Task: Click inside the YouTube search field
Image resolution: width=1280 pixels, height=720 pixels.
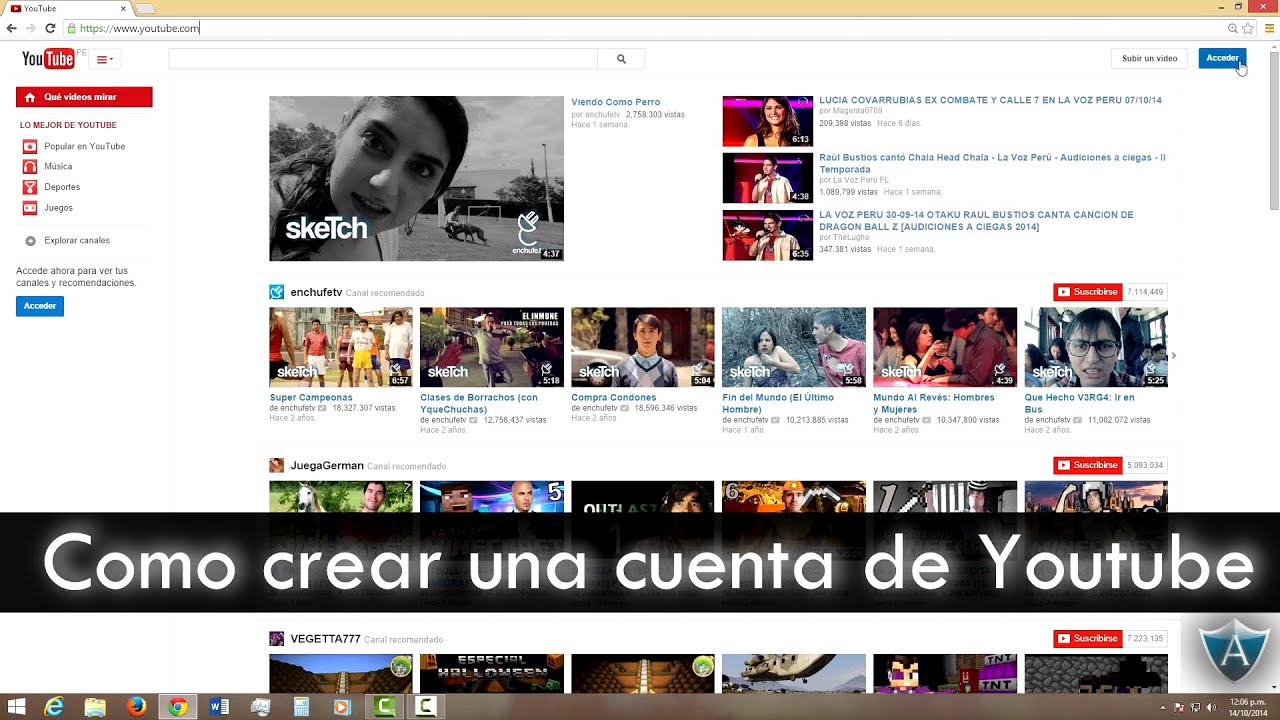Action: pos(383,59)
